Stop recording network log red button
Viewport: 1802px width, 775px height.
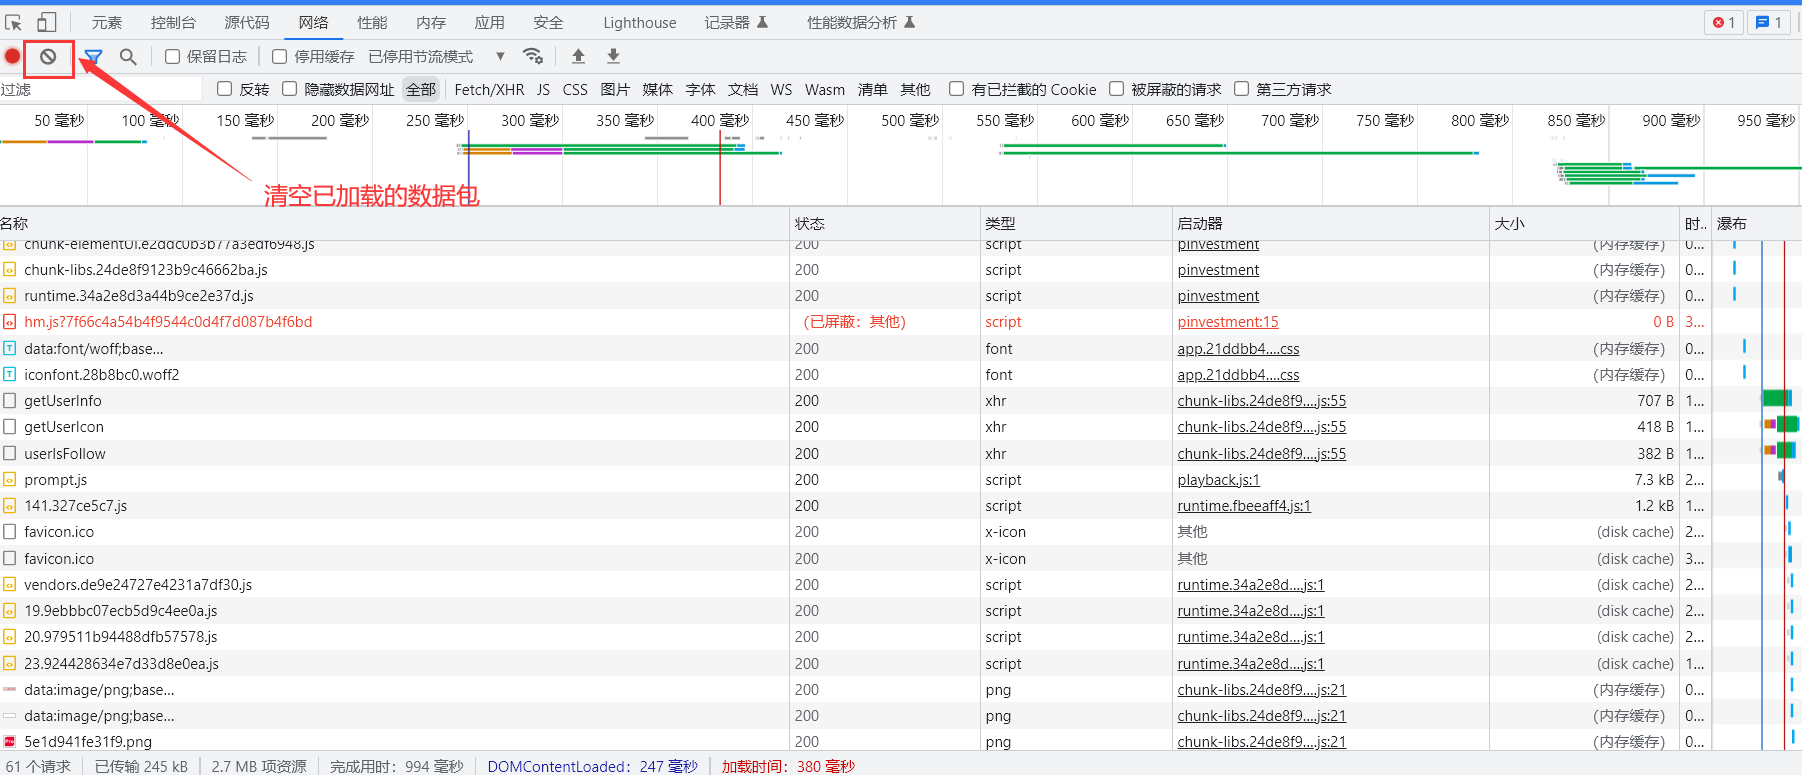pyautogui.click(x=12, y=56)
